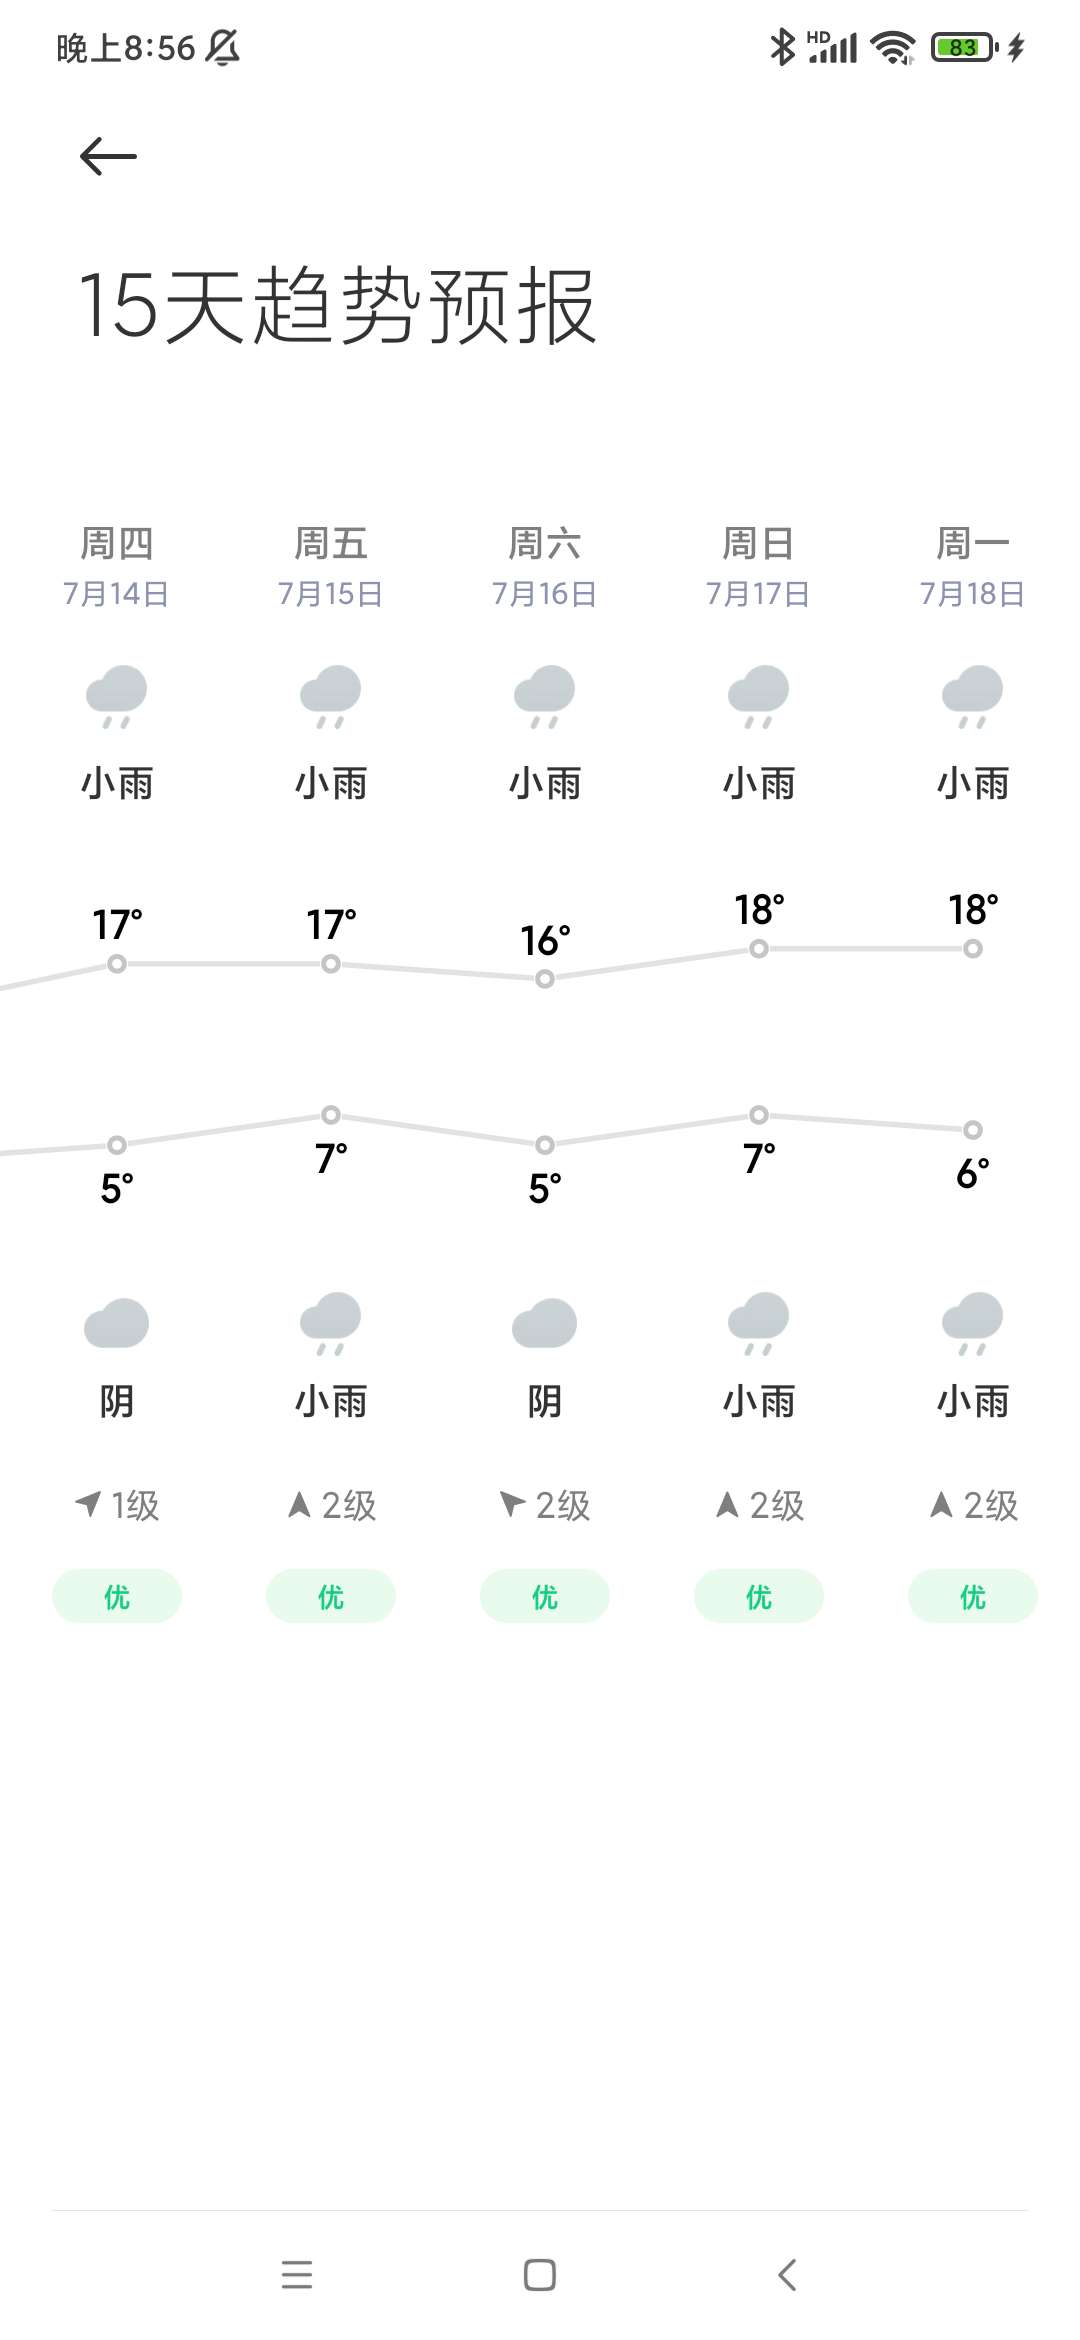Select the 周四 7月14日 day column header

(x=117, y=567)
